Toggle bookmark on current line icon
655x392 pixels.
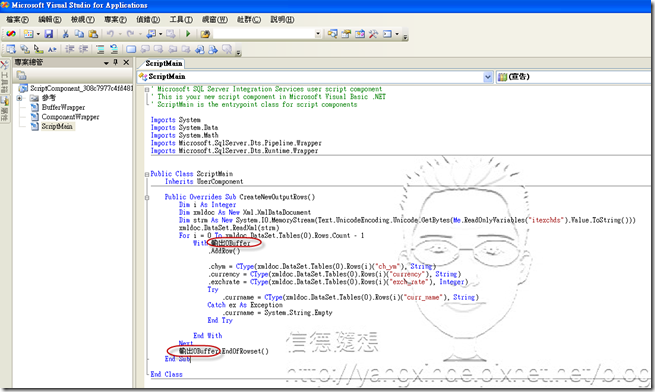131,49
